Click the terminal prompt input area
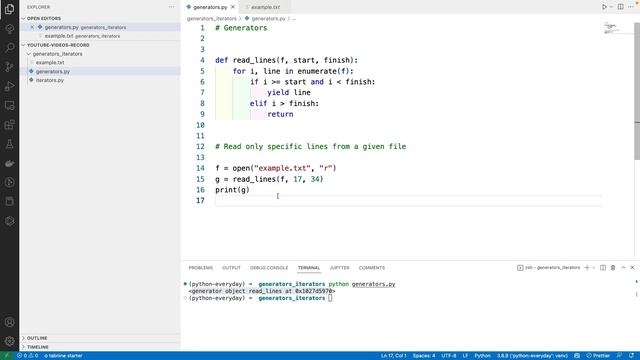 pos(330,298)
